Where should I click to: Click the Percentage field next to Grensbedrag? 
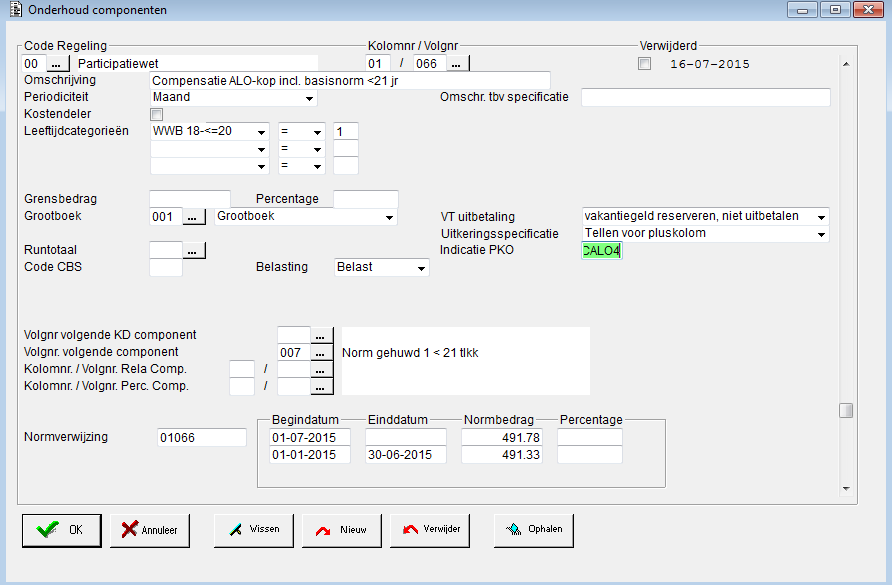point(366,199)
